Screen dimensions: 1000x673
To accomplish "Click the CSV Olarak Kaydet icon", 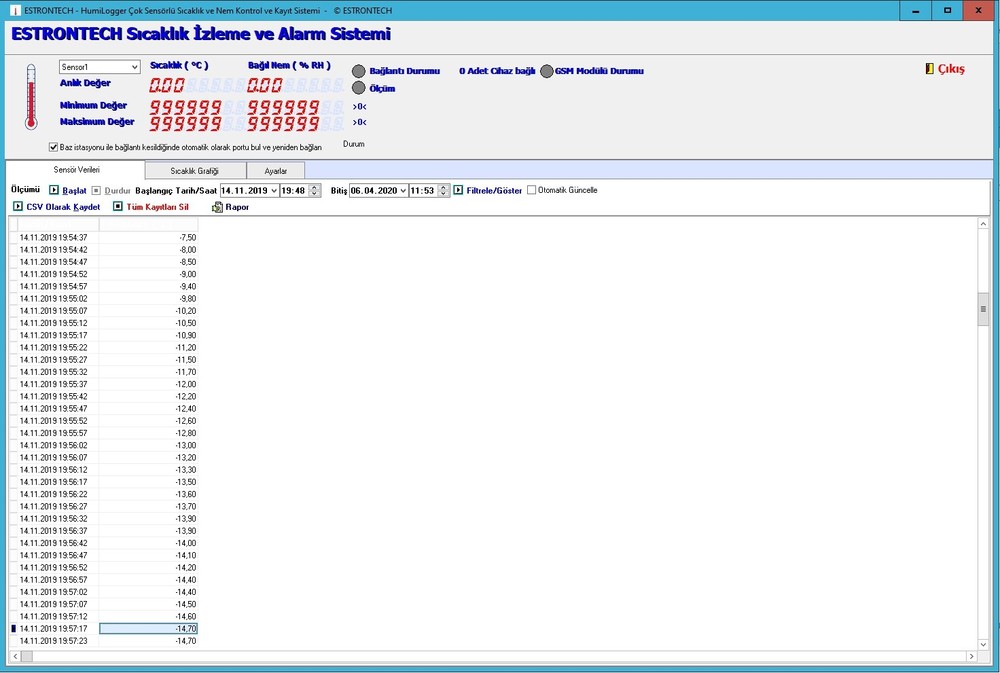I will coord(18,207).
